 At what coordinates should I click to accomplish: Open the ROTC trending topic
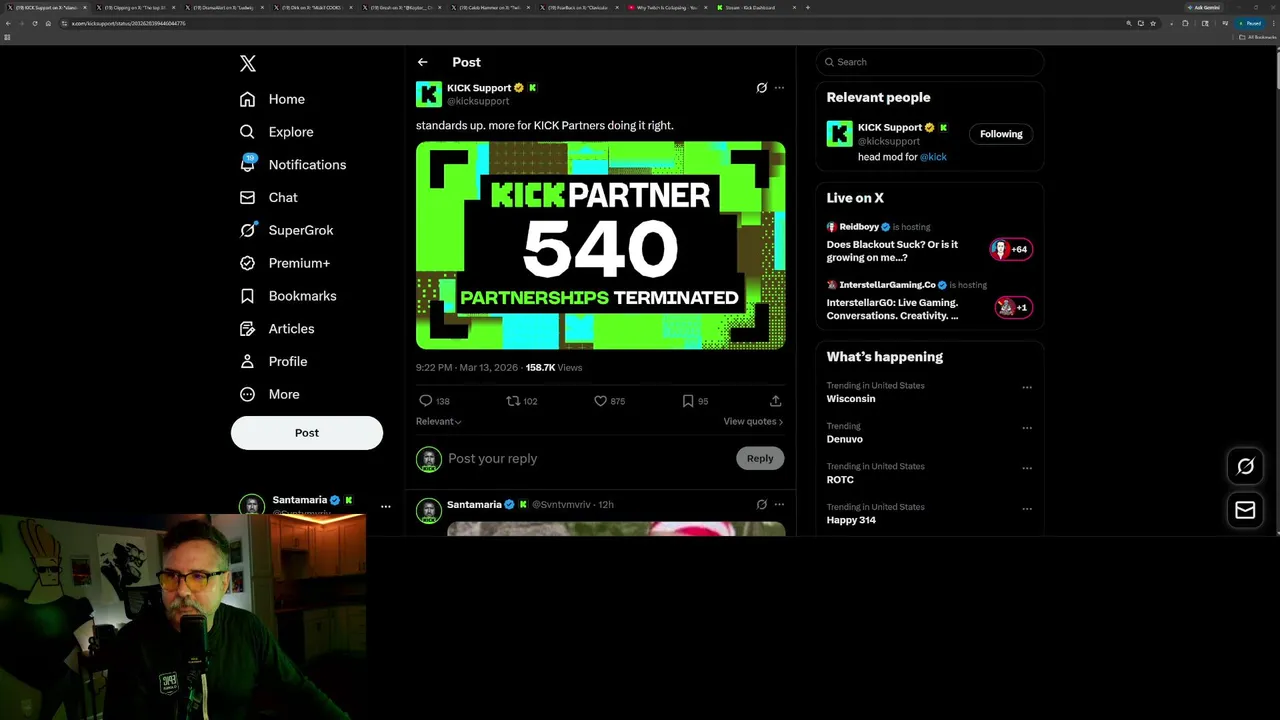(x=840, y=480)
